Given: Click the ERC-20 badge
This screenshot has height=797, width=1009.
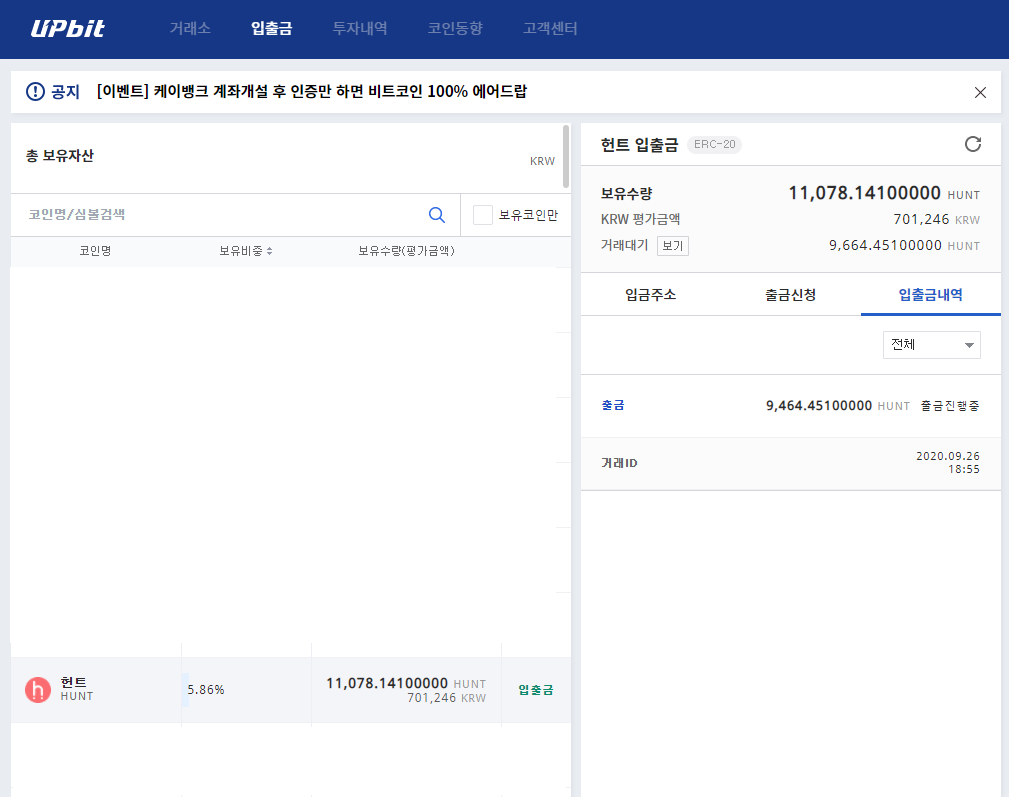Looking at the screenshot, I should tap(714, 145).
